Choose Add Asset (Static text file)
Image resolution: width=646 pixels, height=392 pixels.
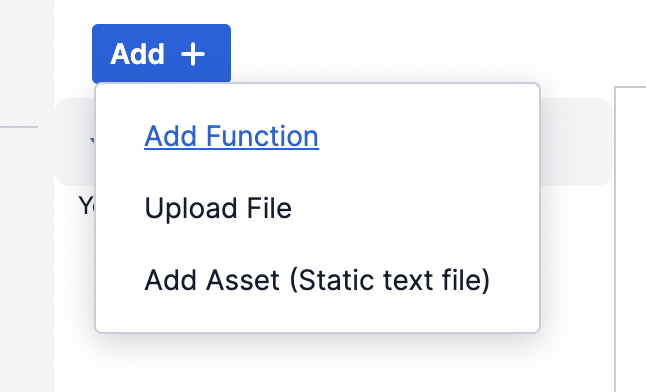(317, 280)
